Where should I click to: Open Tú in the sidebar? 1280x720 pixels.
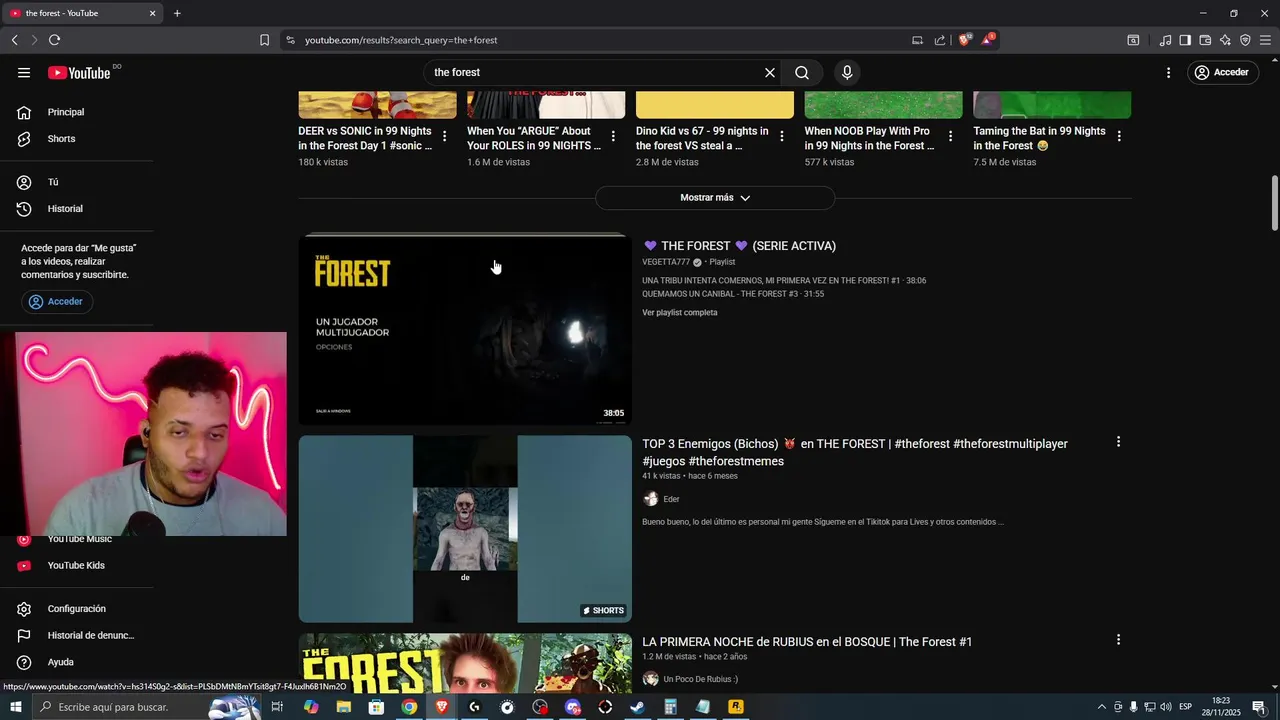(x=53, y=182)
